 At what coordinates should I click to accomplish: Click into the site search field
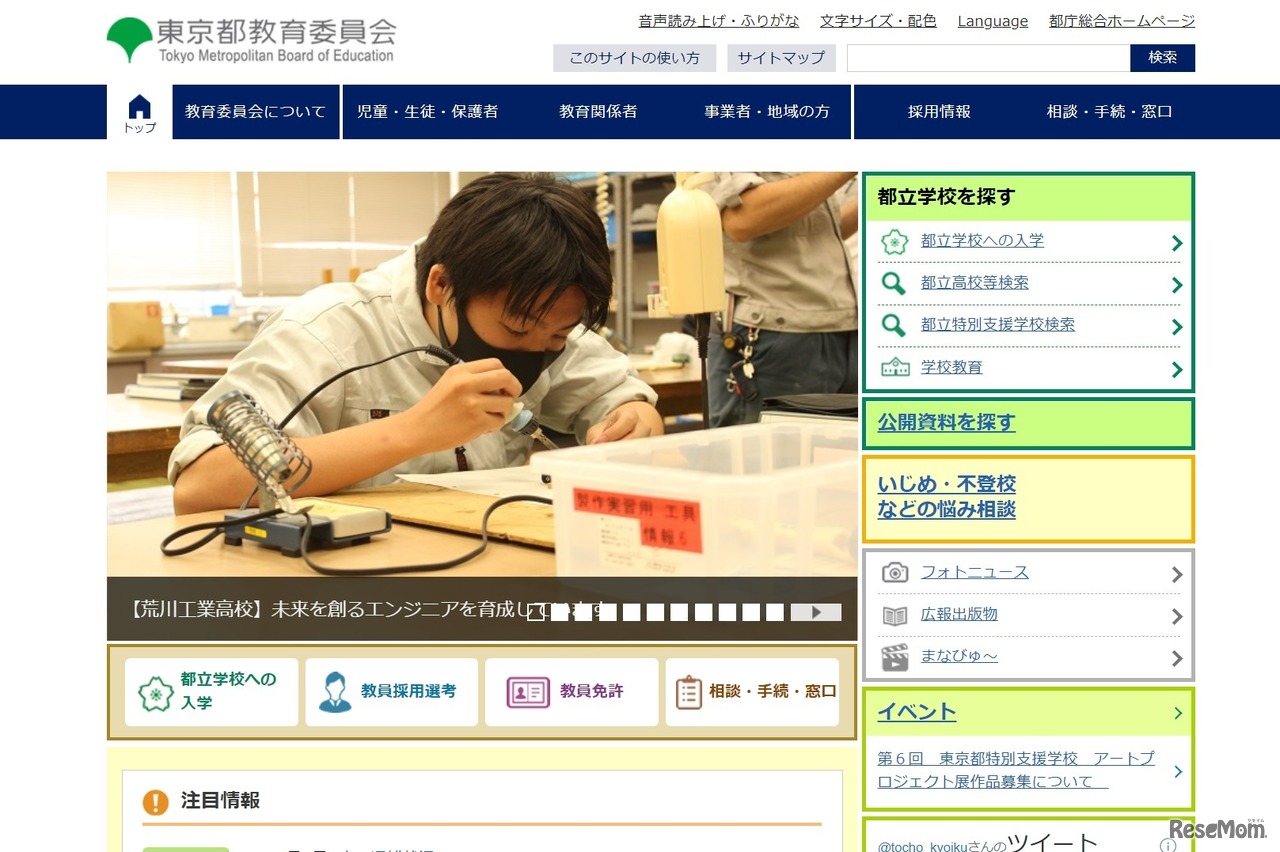(989, 58)
